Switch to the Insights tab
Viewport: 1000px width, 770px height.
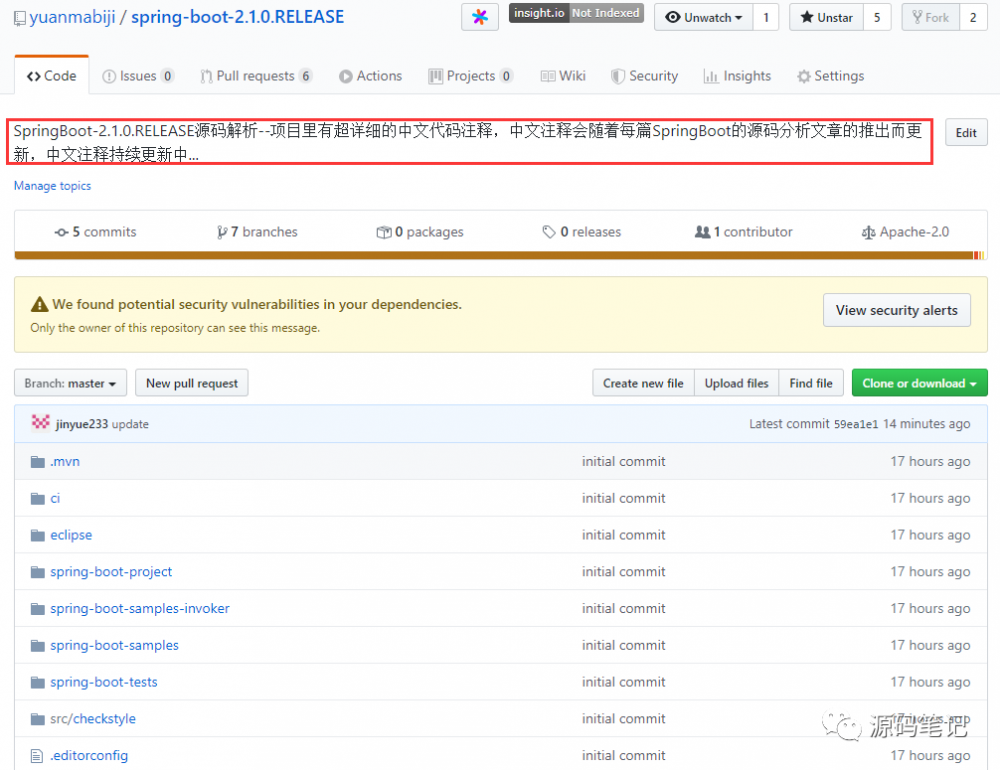[x=737, y=75]
